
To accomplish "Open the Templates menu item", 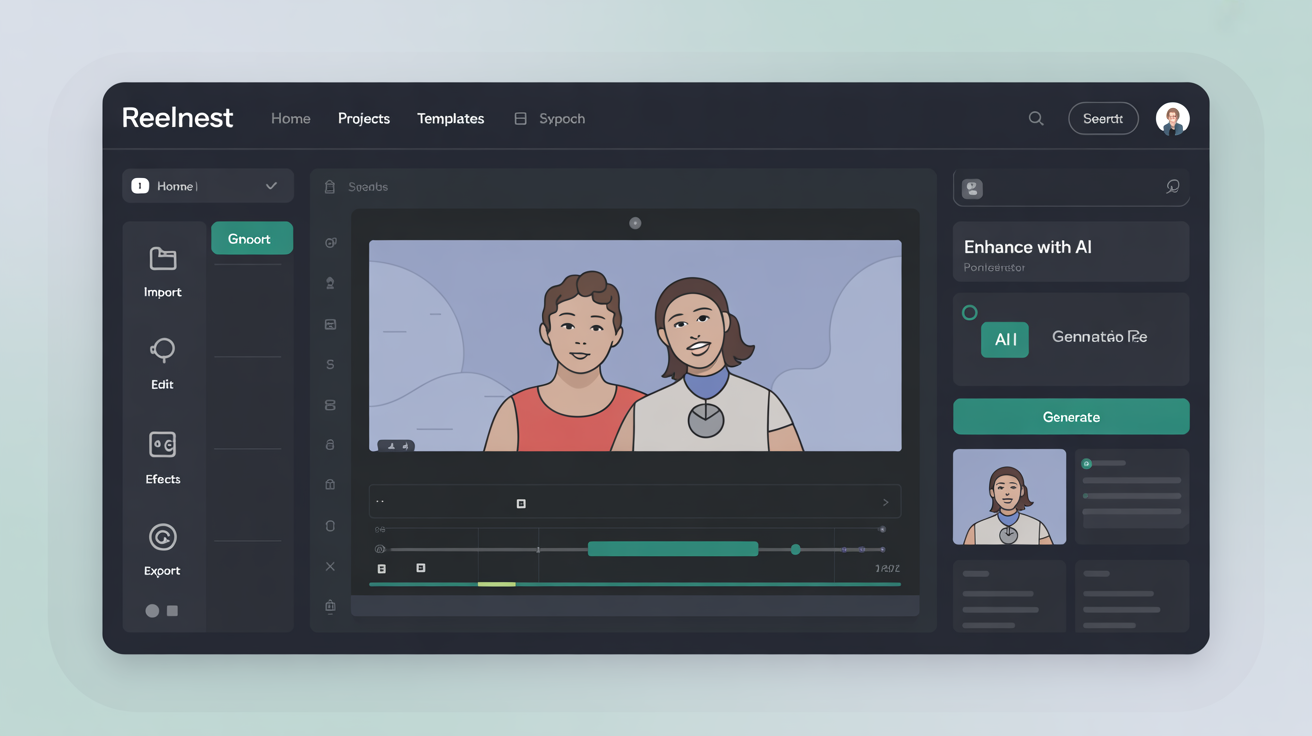I will [450, 118].
